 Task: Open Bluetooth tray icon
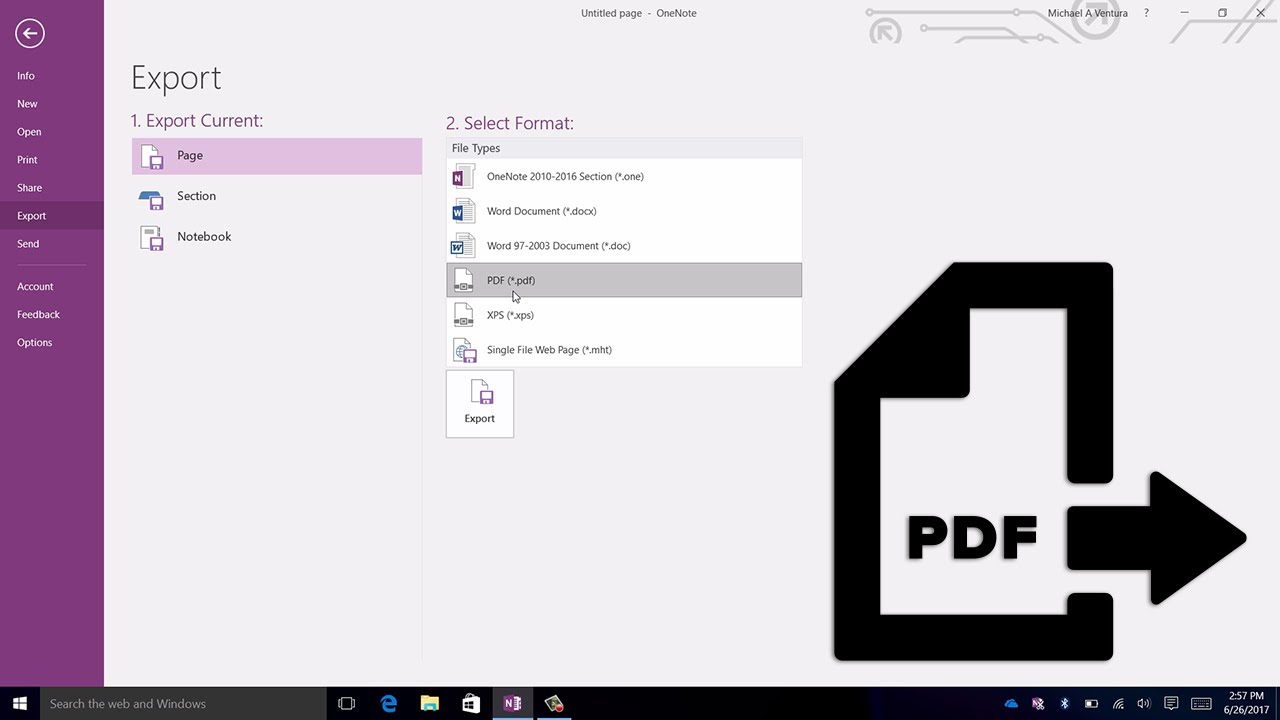tap(1064, 704)
